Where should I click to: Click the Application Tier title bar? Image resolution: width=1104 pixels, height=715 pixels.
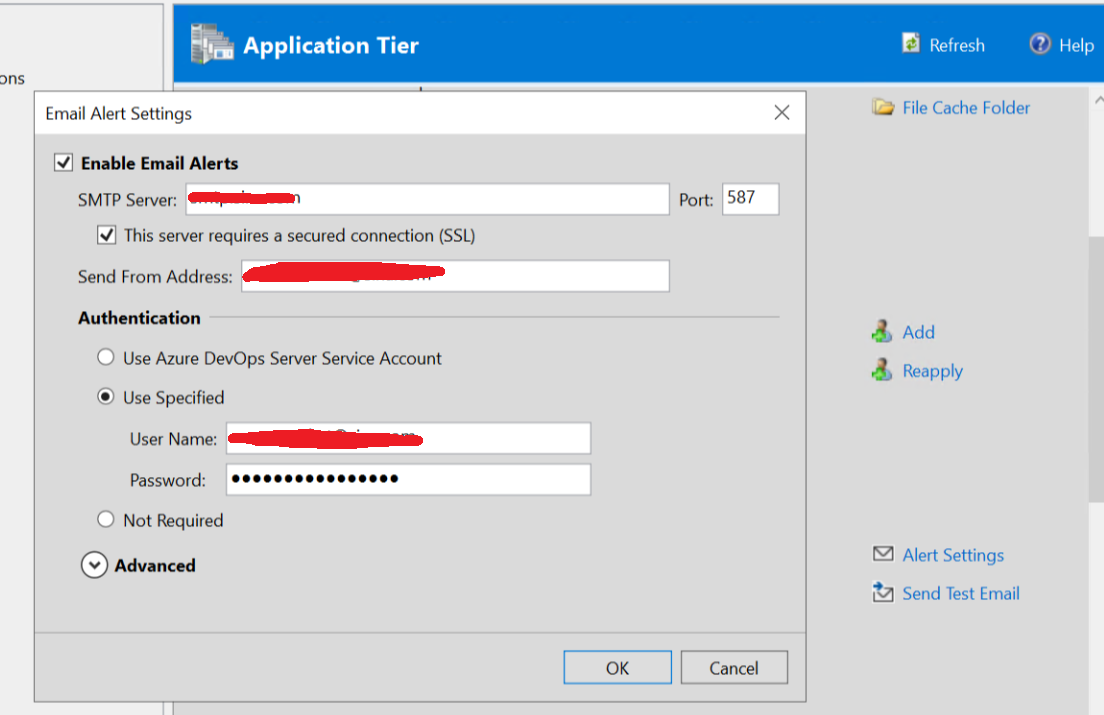pyautogui.click(x=331, y=44)
